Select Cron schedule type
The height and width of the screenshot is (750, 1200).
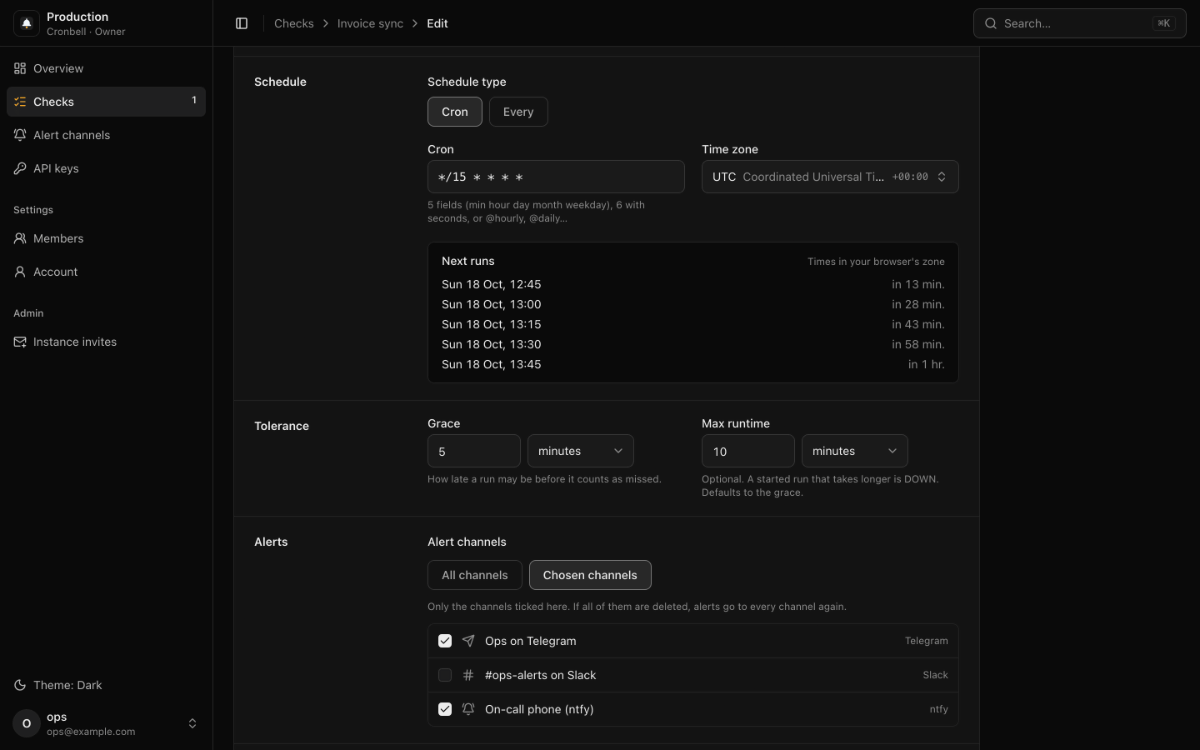(x=455, y=112)
